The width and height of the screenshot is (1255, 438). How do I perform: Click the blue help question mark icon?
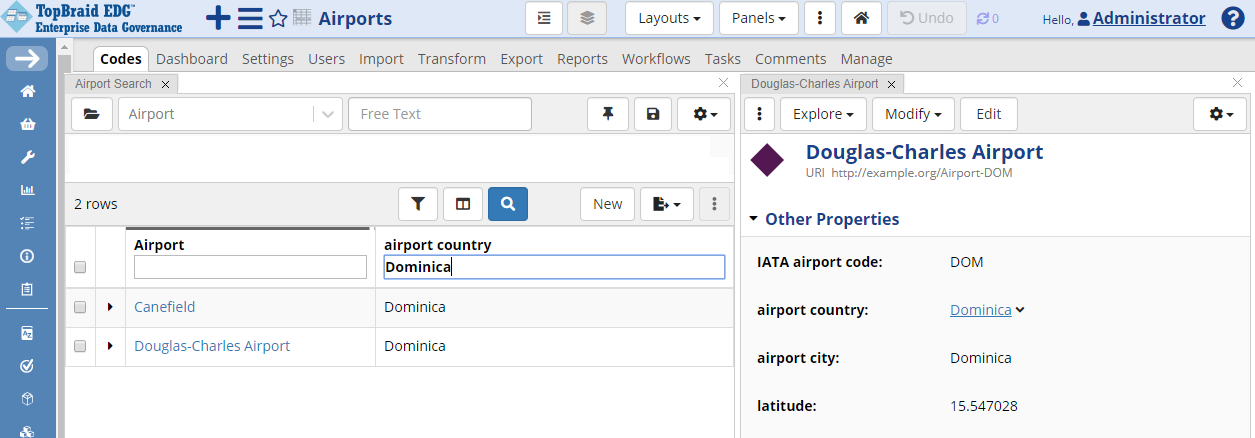1233,18
